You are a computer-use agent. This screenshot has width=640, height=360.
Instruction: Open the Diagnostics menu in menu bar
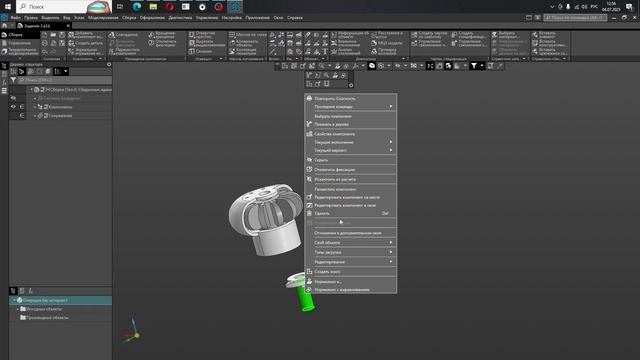(180, 18)
